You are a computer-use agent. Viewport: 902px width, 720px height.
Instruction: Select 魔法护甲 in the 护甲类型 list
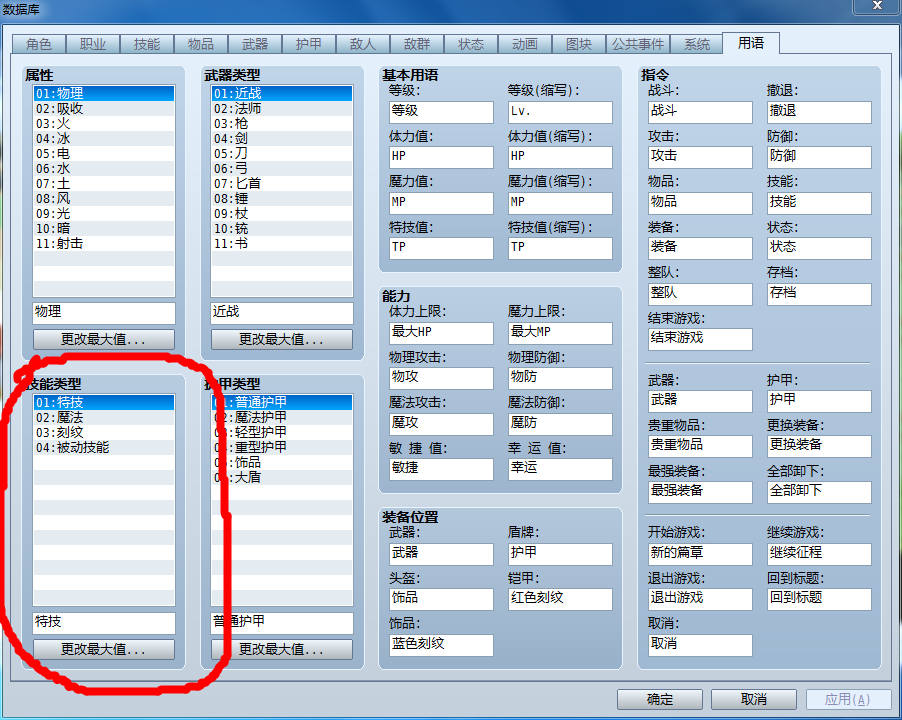282,418
